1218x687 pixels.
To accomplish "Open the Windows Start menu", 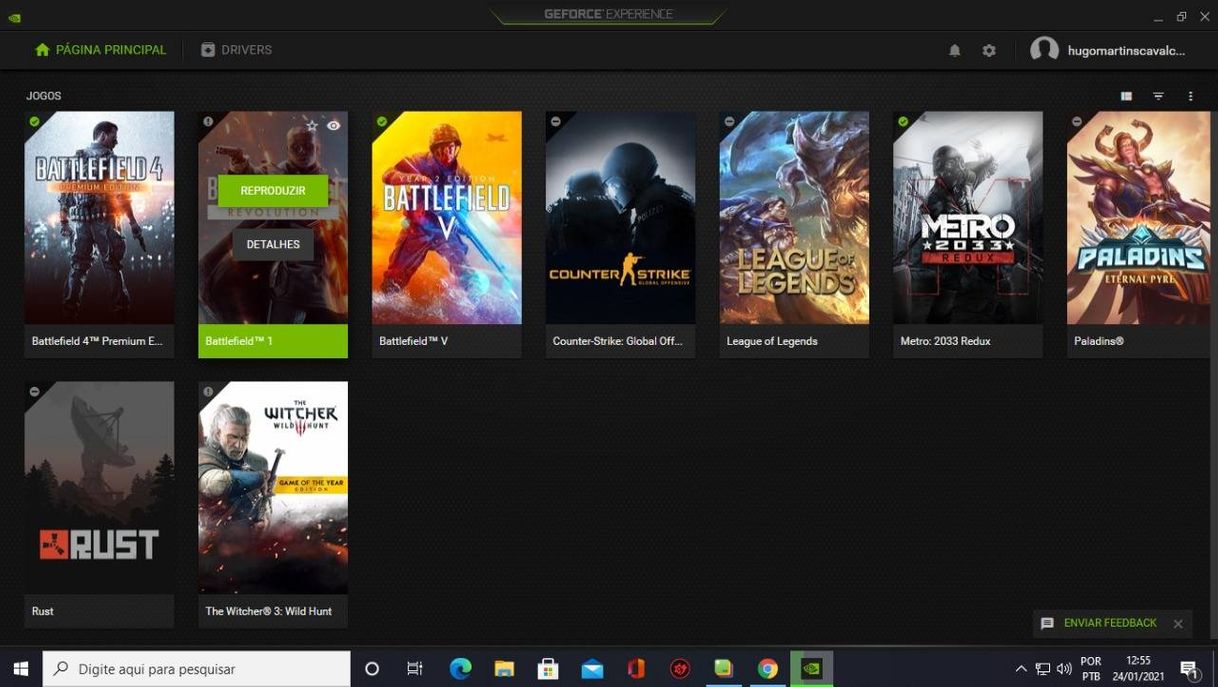I will point(21,669).
